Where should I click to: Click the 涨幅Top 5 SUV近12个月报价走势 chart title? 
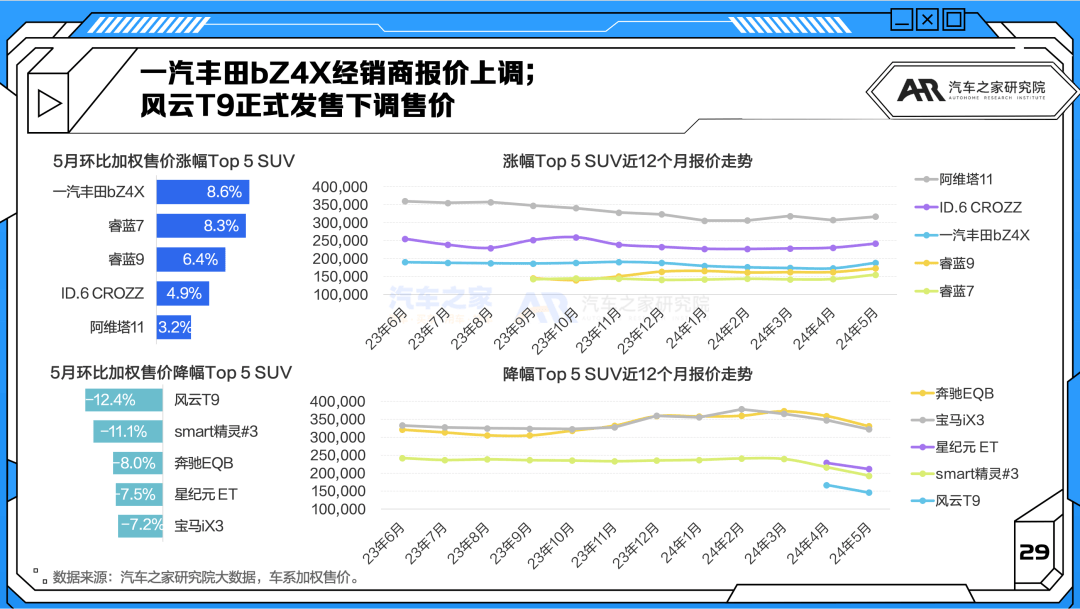click(x=627, y=161)
